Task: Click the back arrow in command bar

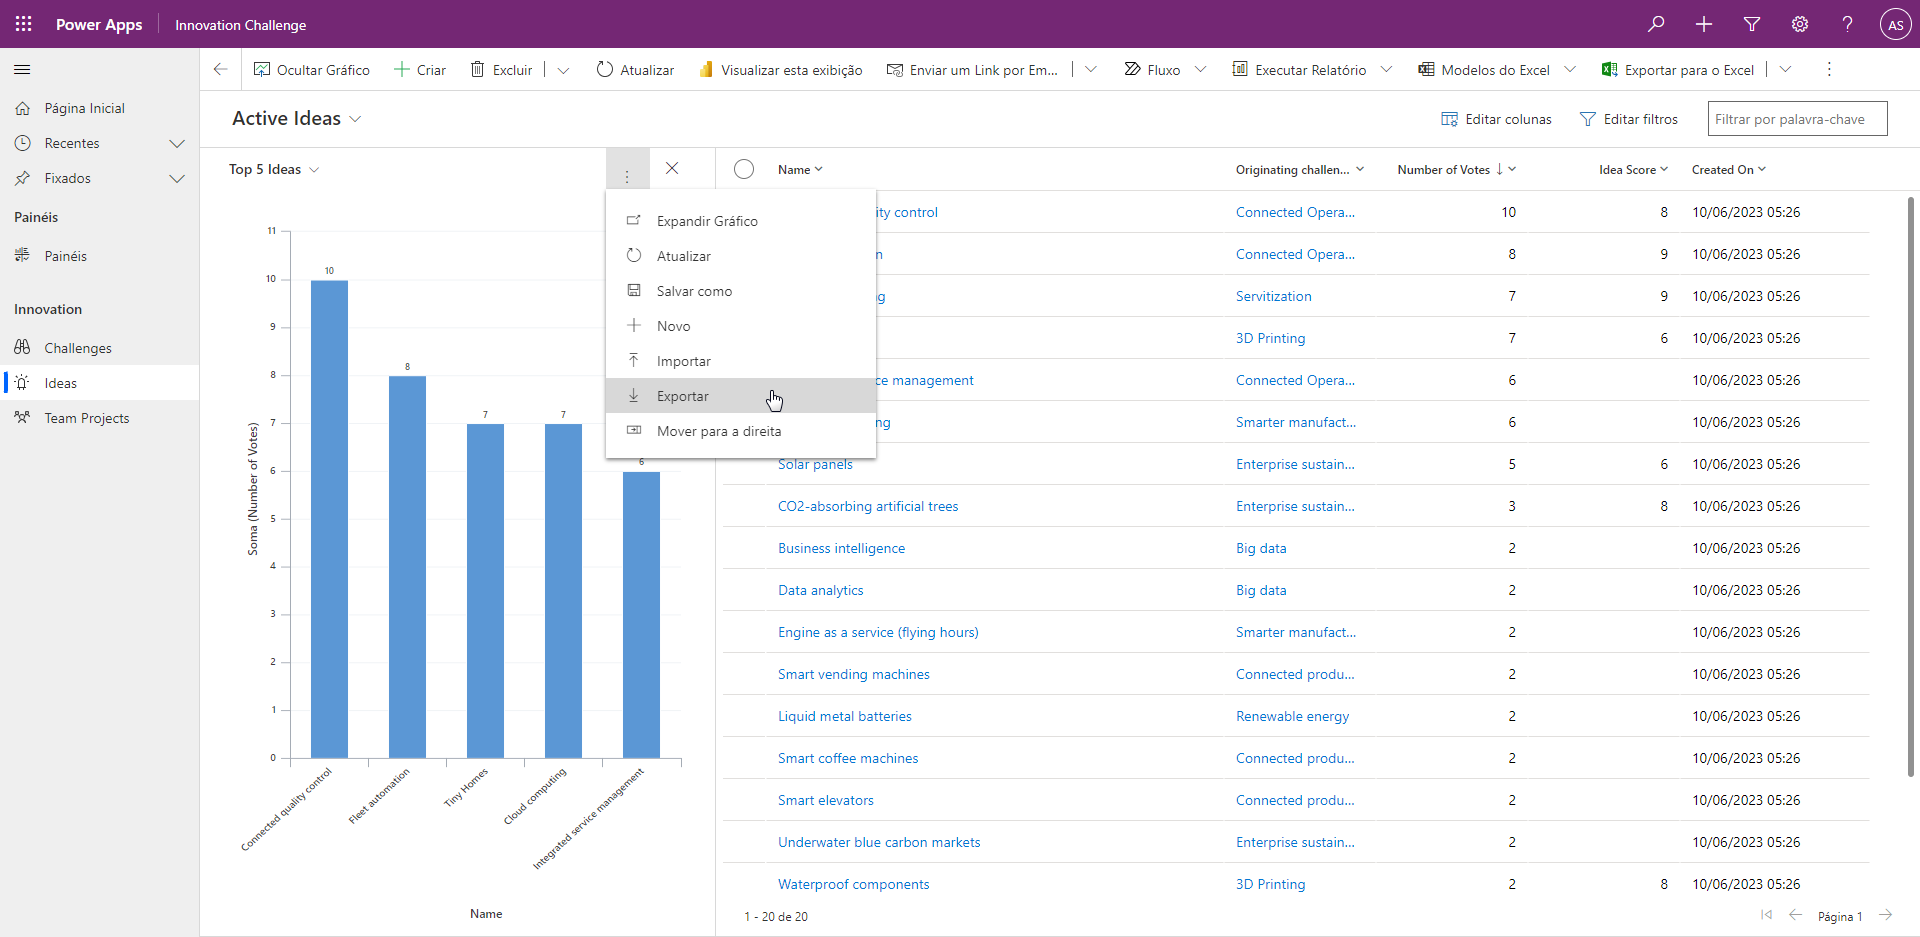Action: [x=221, y=70]
